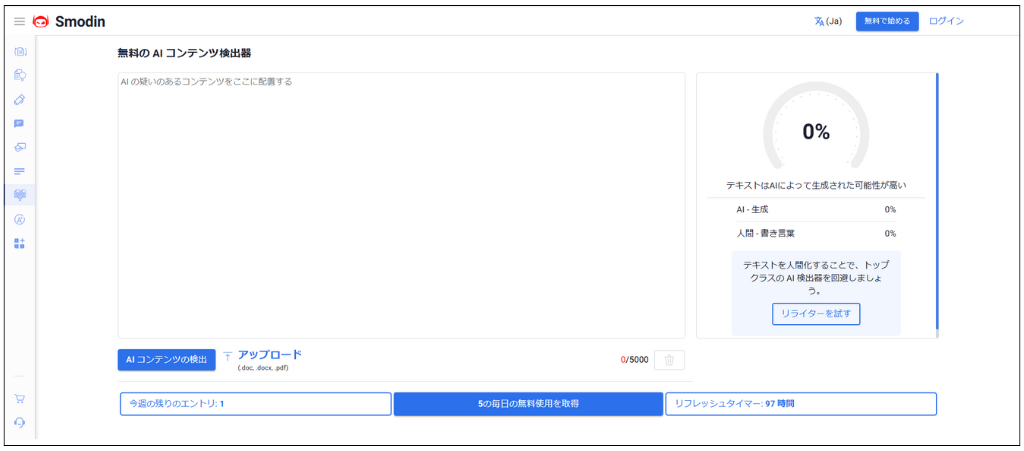Image resolution: width=1024 pixels, height=451 pixels.
Task: Open the apps grid icon in sidebar
Action: click(x=19, y=243)
